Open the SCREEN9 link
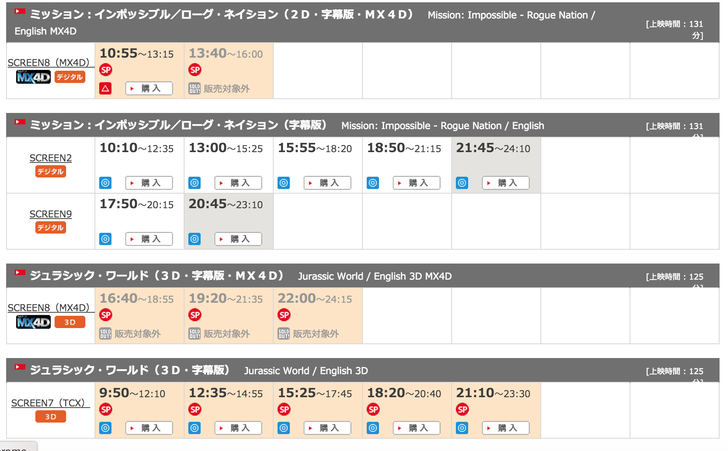Screen dimensions: 728x451 point(51,214)
